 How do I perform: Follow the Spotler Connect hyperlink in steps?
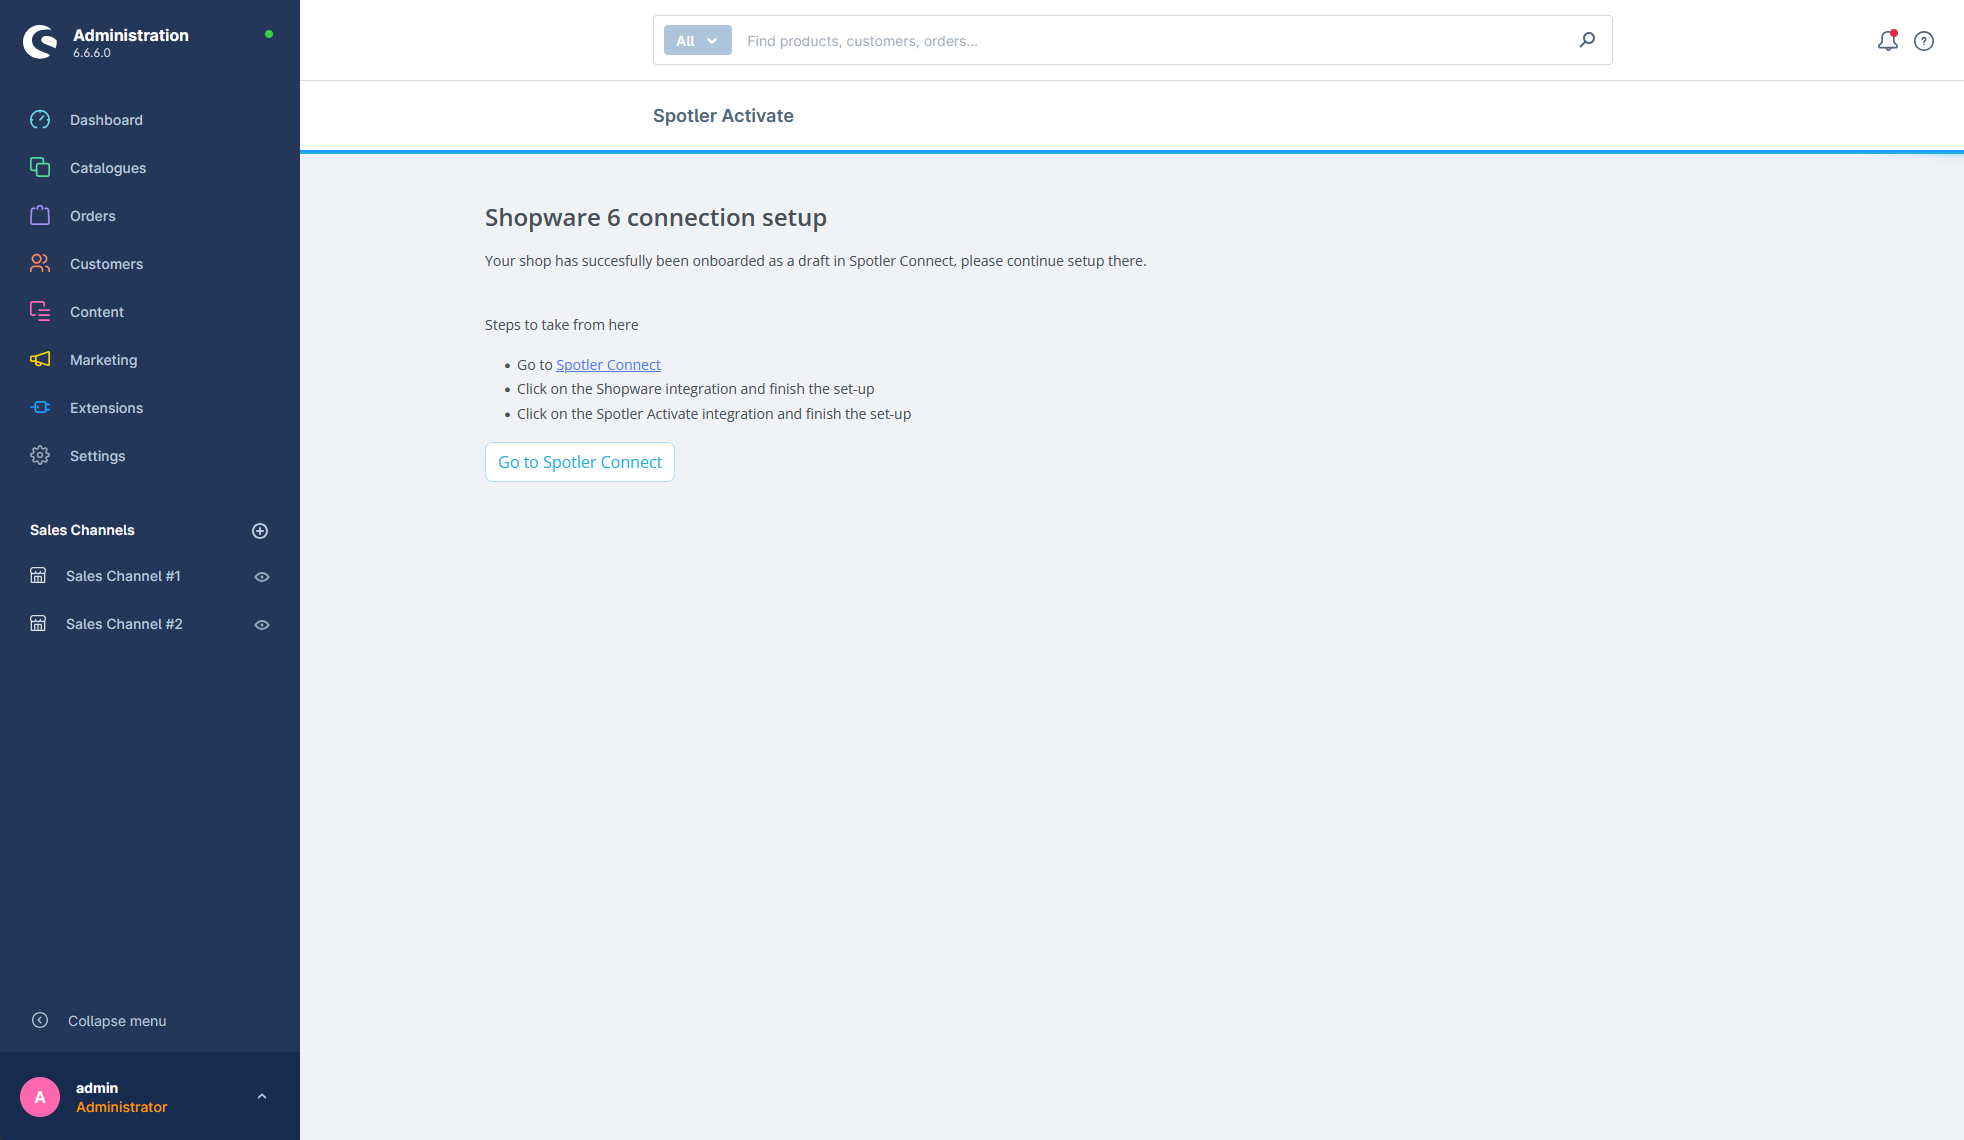click(x=608, y=365)
